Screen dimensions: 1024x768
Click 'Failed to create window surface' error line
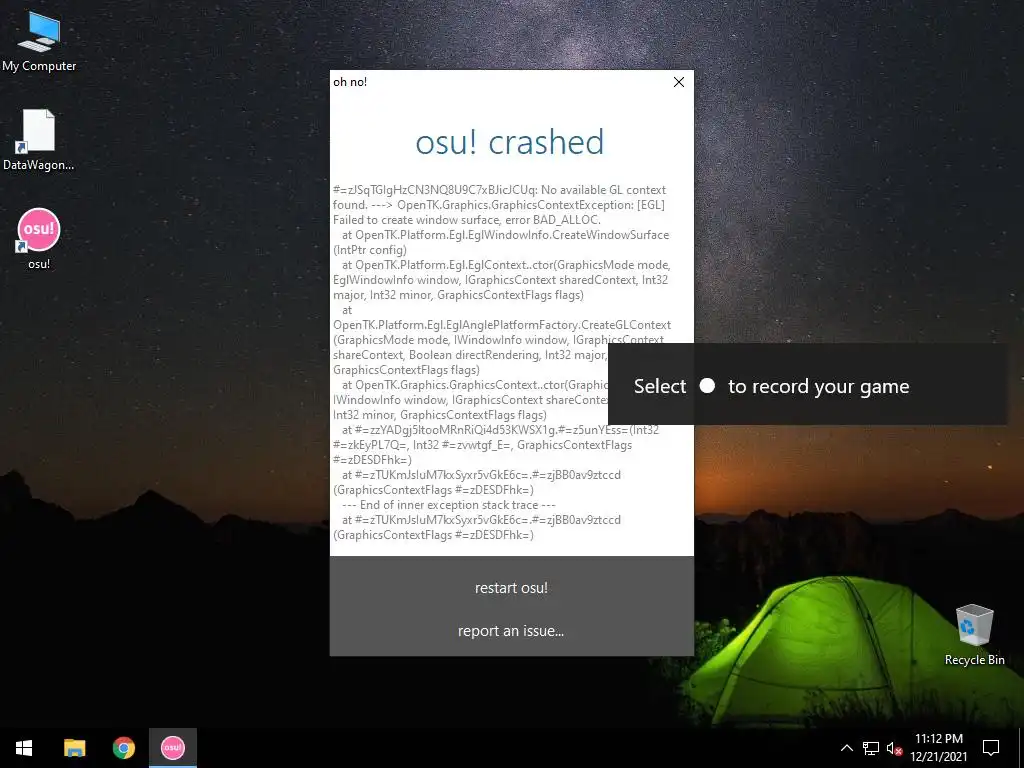tap(466, 219)
